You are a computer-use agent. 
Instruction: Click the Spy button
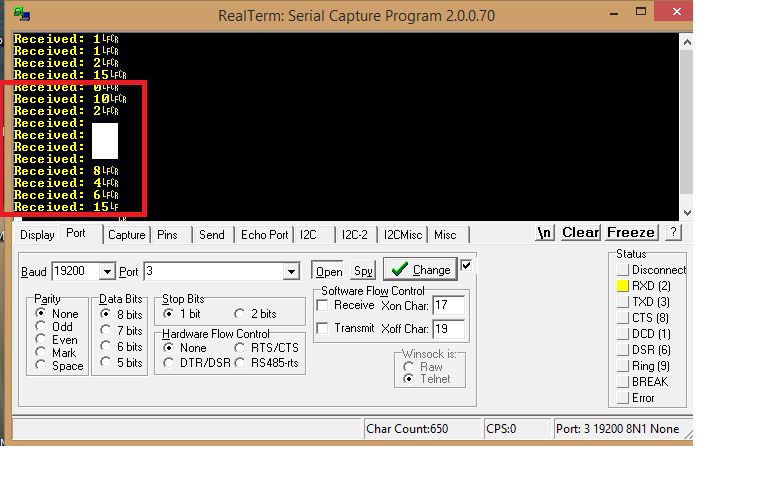363,271
